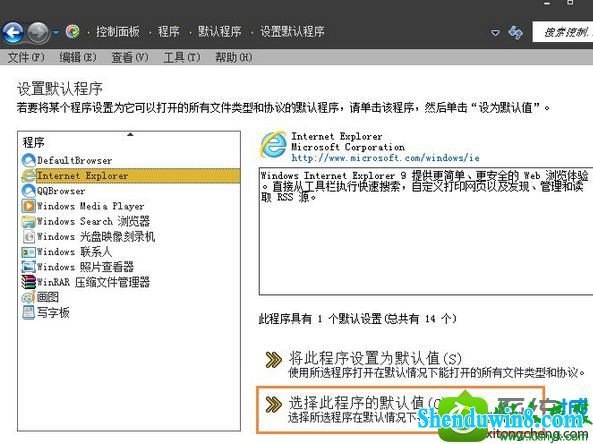This screenshot has height=444, width=593.
Task: Open the 编辑(E) menu
Action: click(x=78, y=57)
